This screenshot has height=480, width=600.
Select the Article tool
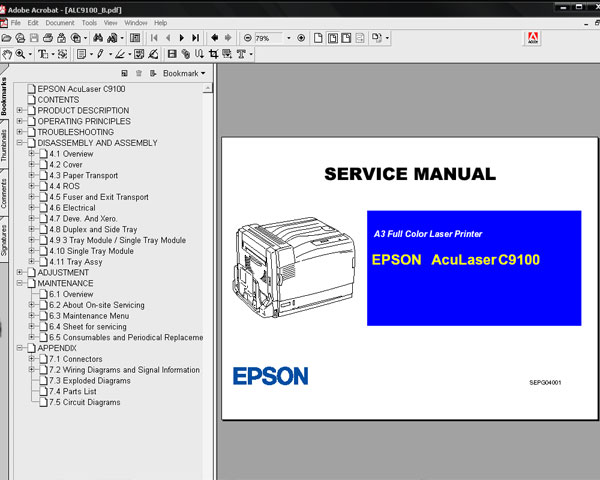[199, 54]
